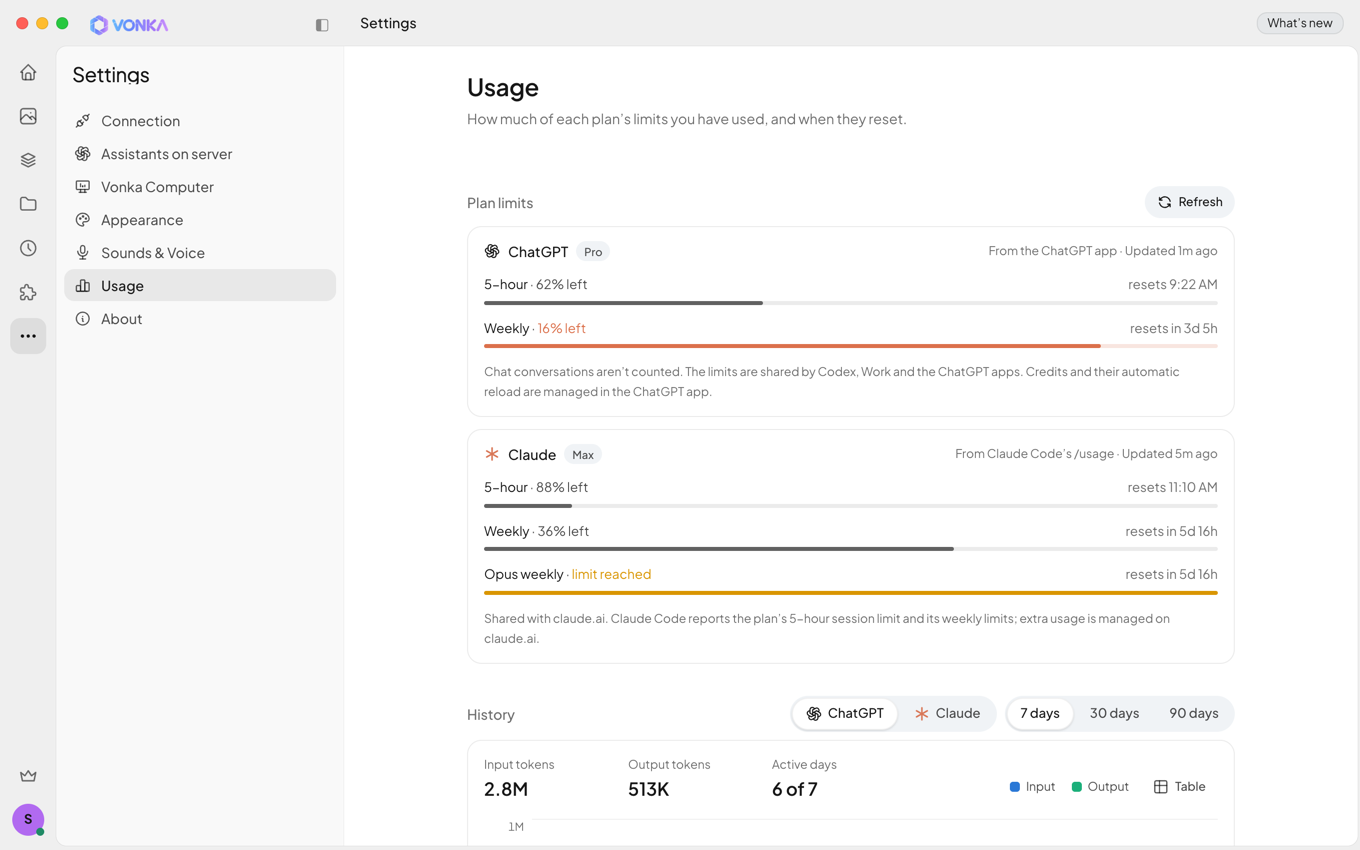Click the Pro badge next to ChatGPT

pos(593,252)
